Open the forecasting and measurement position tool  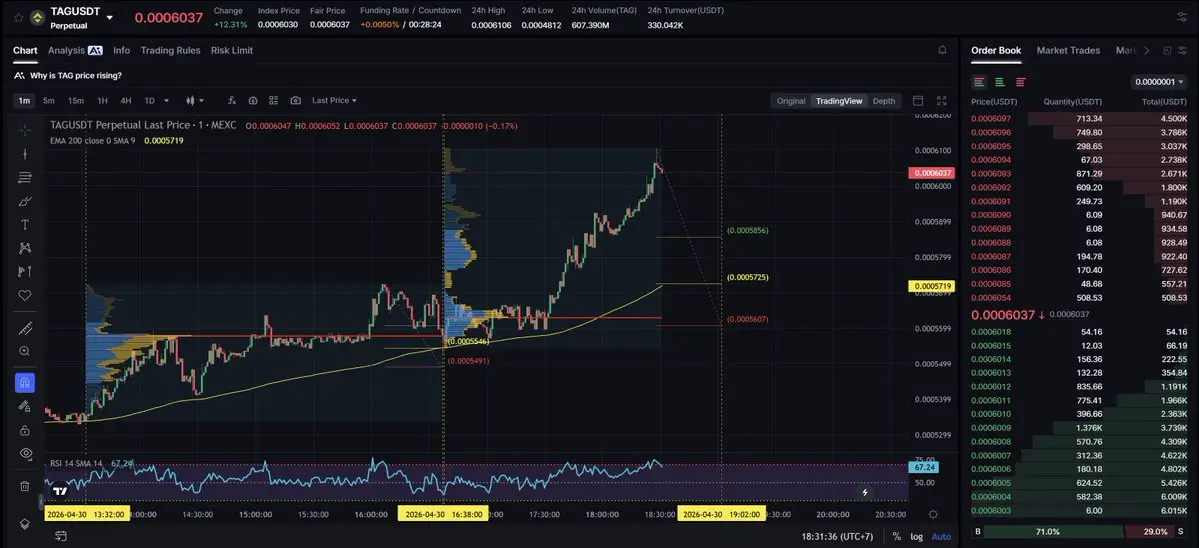(24, 271)
